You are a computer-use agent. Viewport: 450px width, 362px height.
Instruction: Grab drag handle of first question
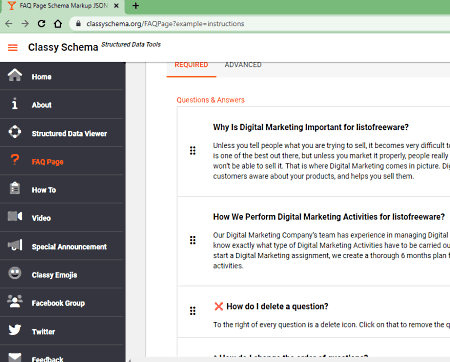(193, 151)
